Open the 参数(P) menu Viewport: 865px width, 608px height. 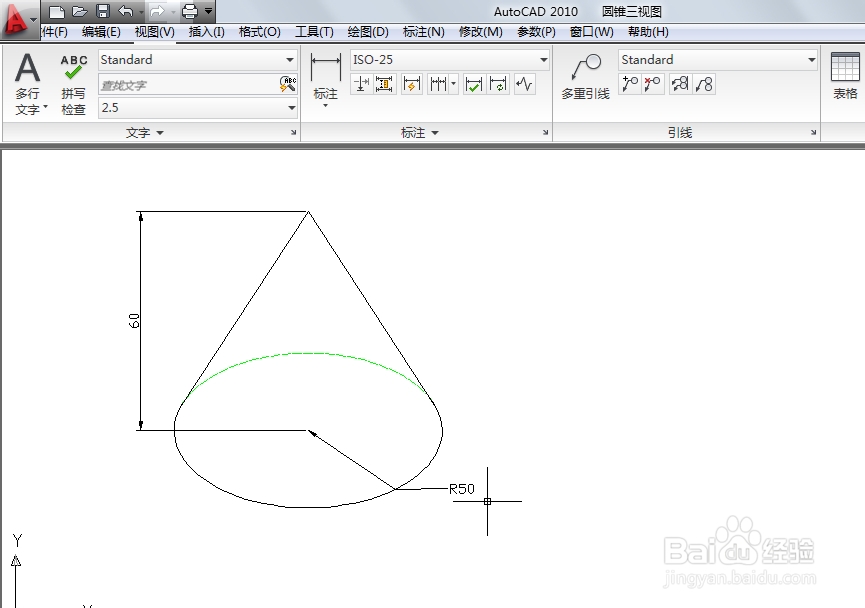click(x=536, y=32)
